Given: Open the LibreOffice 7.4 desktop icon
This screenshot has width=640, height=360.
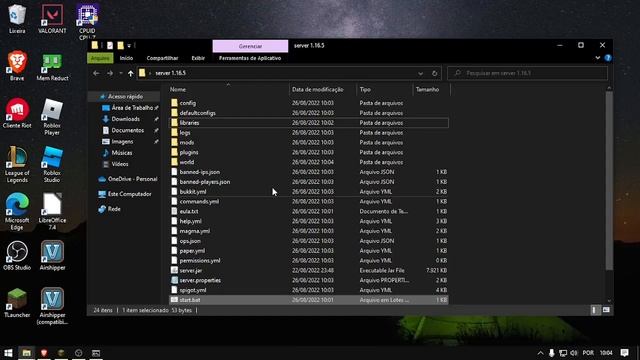Looking at the screenshot, I should [52, 211].
